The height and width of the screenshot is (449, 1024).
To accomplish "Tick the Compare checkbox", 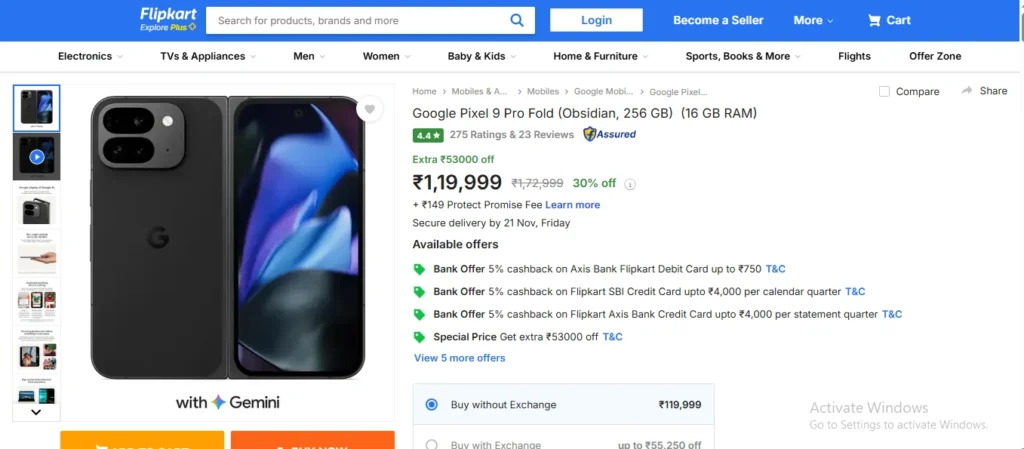I will (884, 91).
